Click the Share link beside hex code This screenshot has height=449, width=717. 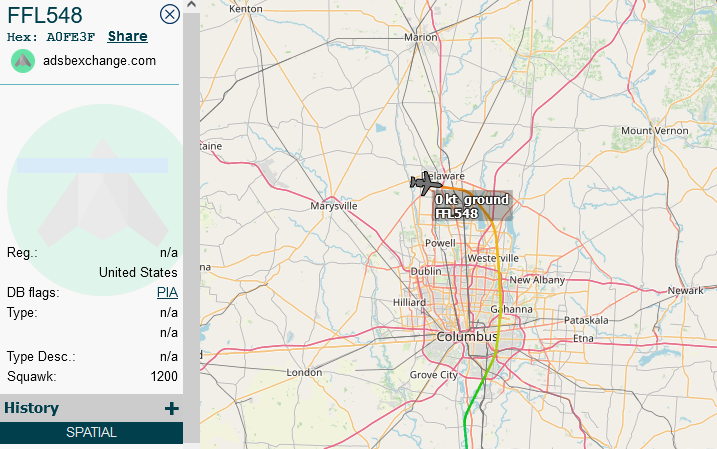[127, 37]
